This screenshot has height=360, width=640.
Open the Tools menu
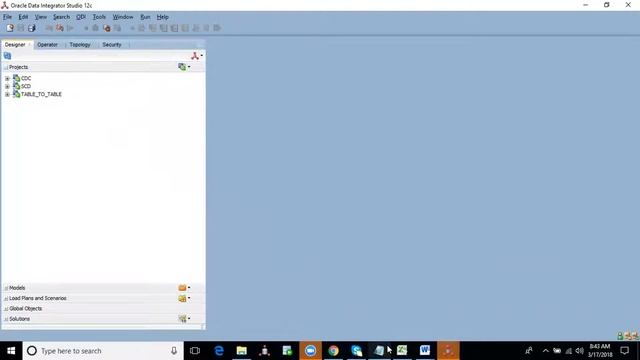[99, 17]
